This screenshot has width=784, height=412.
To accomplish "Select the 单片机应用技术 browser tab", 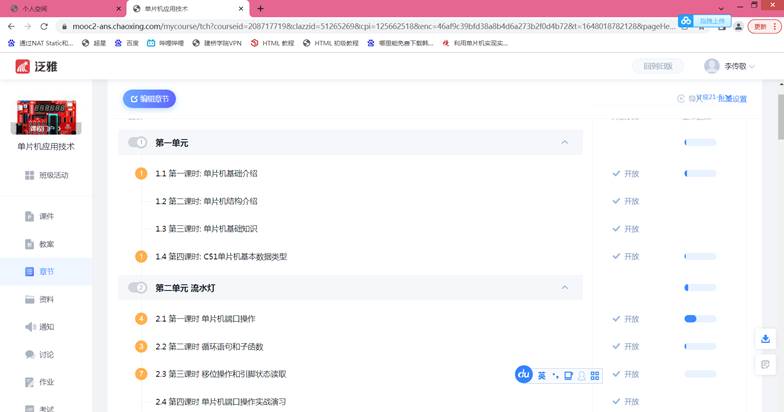I will [188, 8].
